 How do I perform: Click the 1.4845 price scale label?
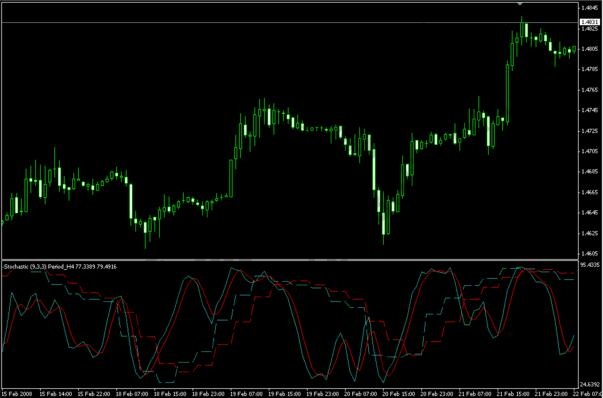pos(590,8)
